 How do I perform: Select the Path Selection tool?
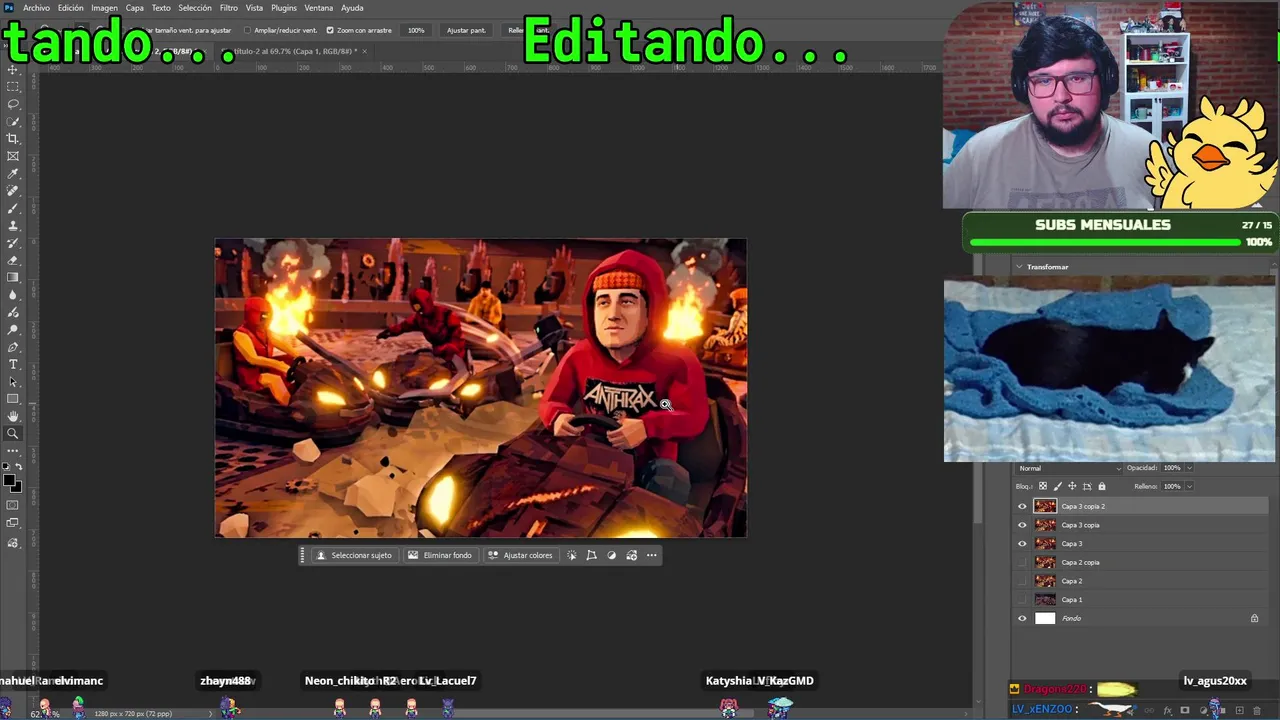pos(13,382)
